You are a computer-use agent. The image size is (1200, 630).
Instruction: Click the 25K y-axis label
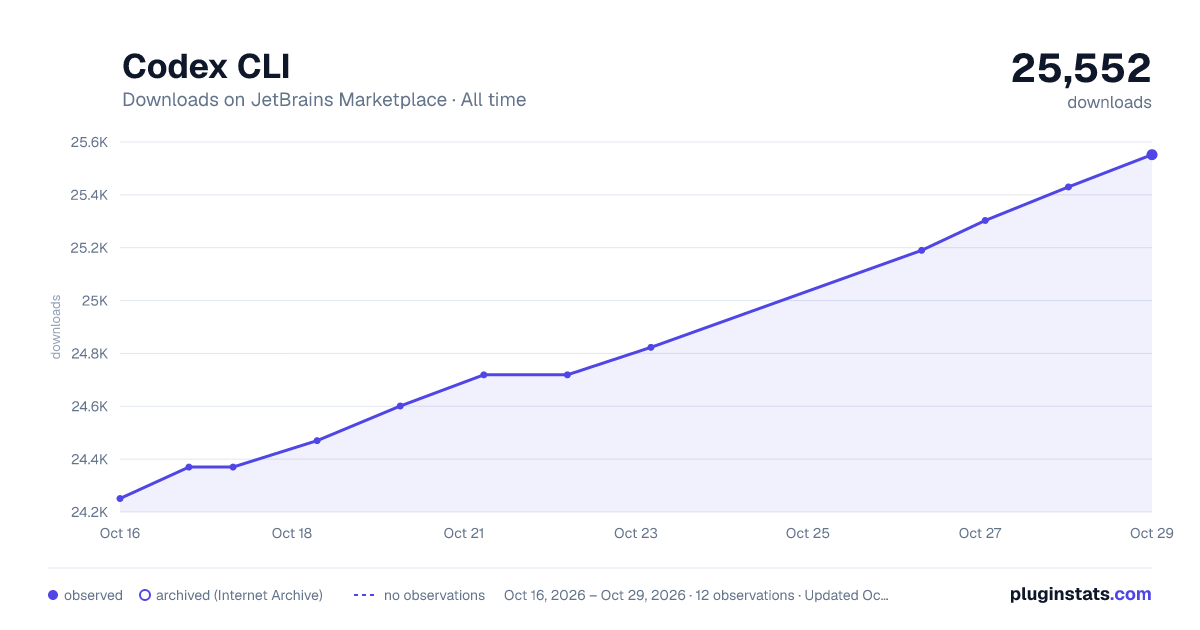click(x=95, y=301)
